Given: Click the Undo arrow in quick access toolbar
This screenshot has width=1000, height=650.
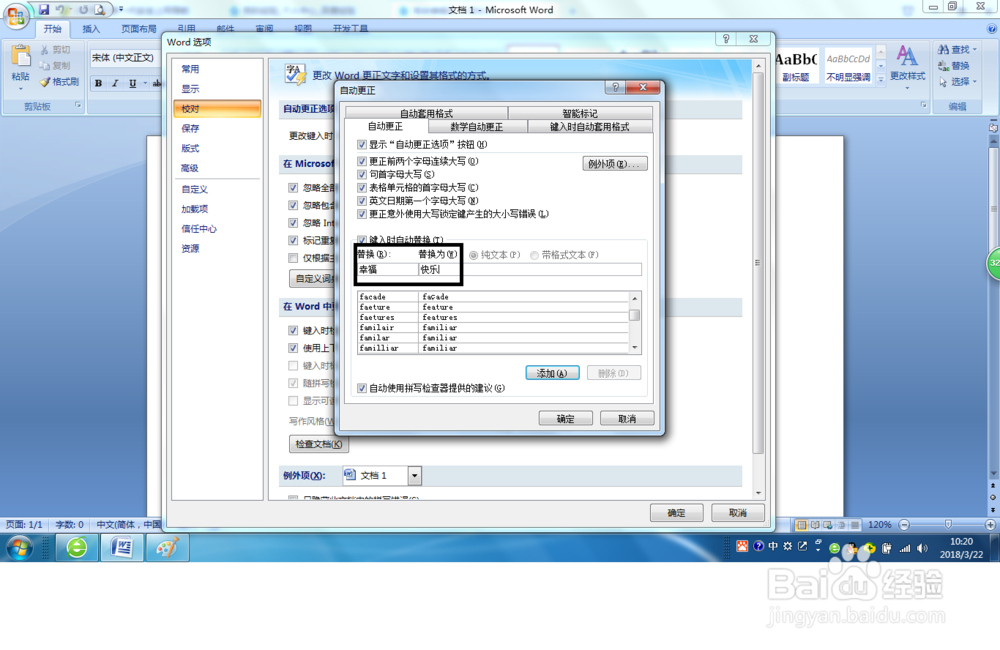Looking at the screenshot, I should [x=61, y=10].
